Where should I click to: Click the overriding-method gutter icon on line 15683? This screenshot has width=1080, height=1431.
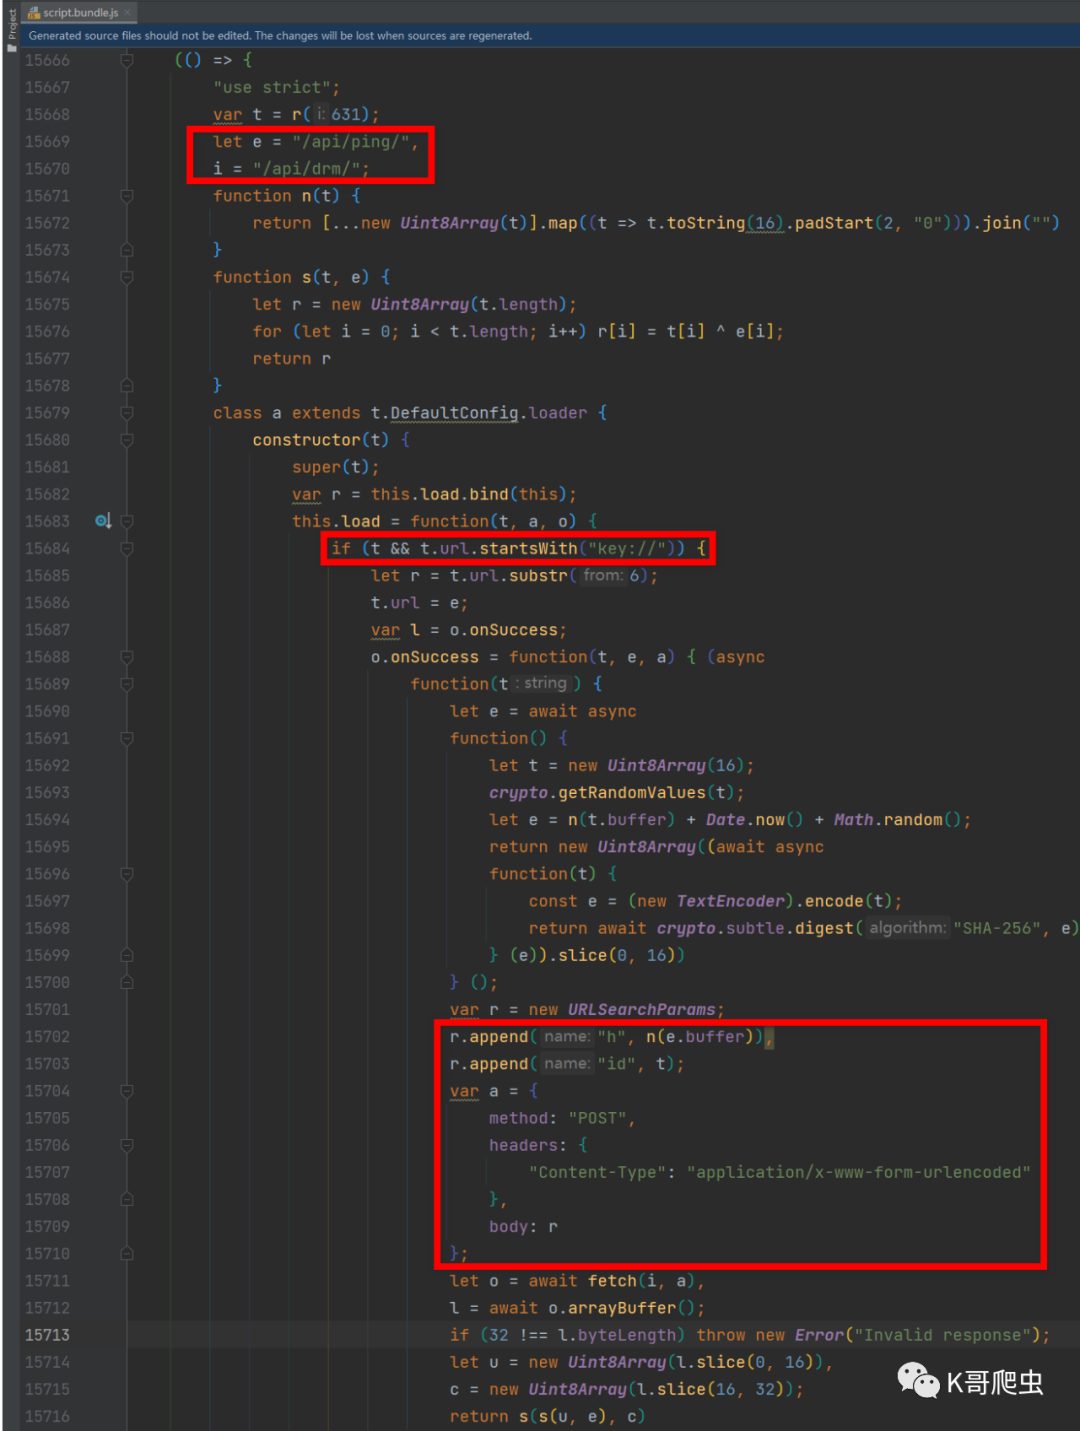[102, 521]
